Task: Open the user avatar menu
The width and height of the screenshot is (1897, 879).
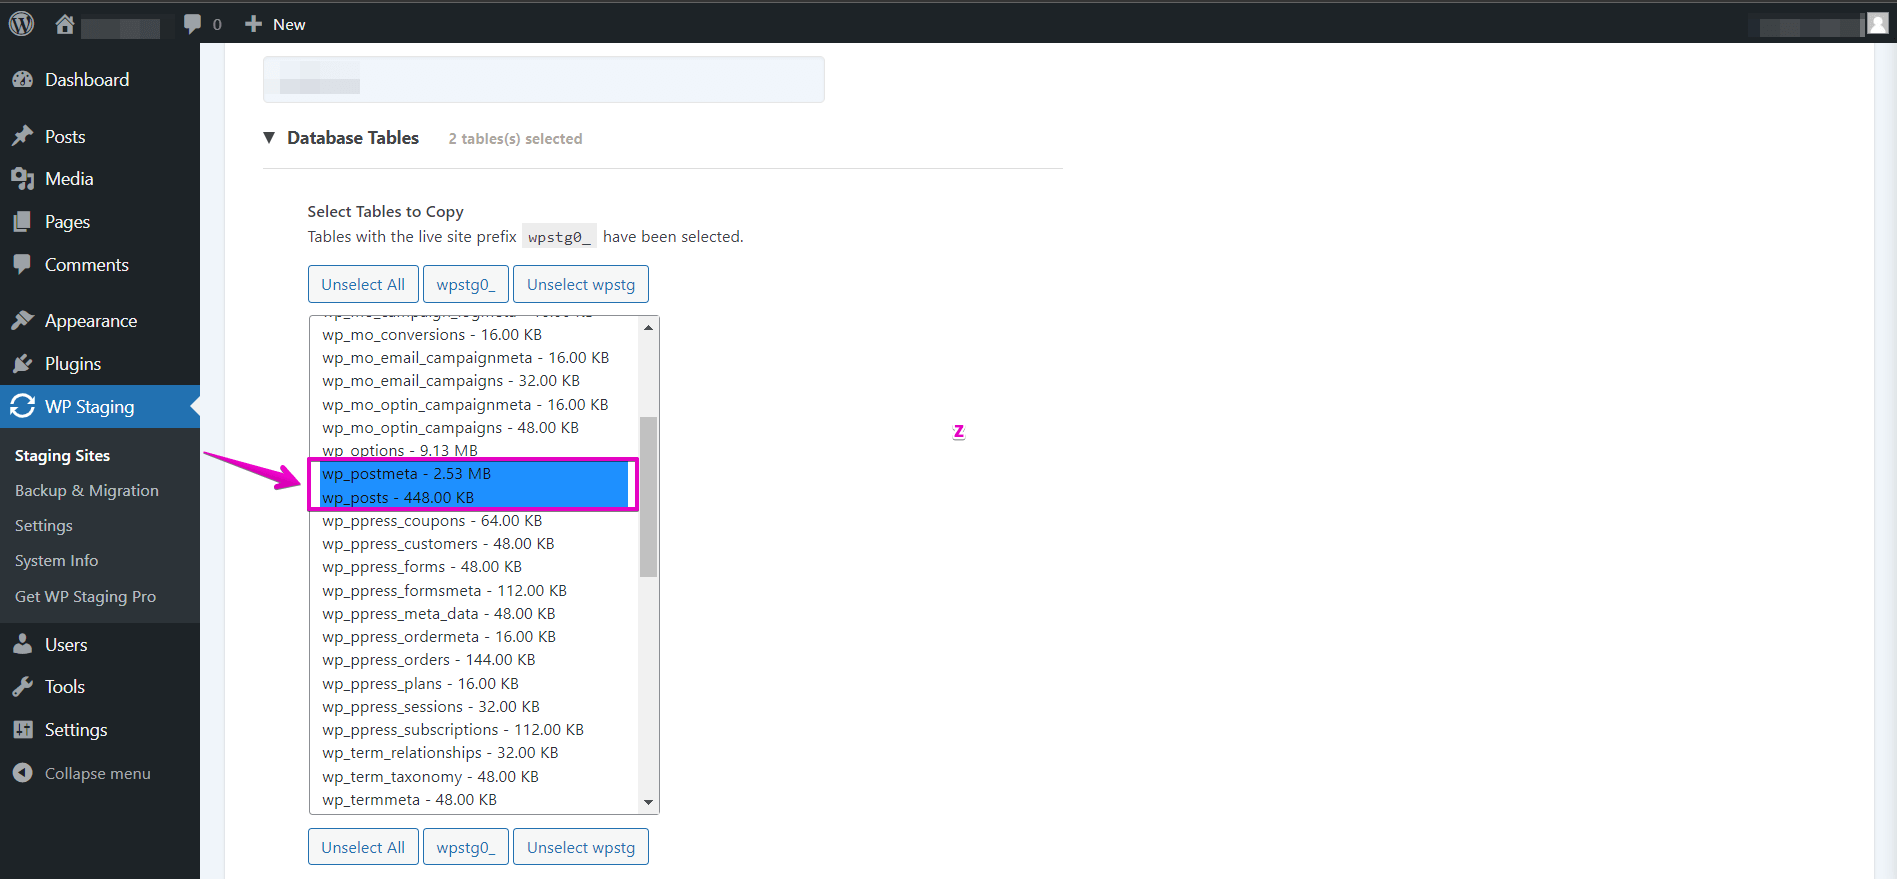Action: 1878,24
